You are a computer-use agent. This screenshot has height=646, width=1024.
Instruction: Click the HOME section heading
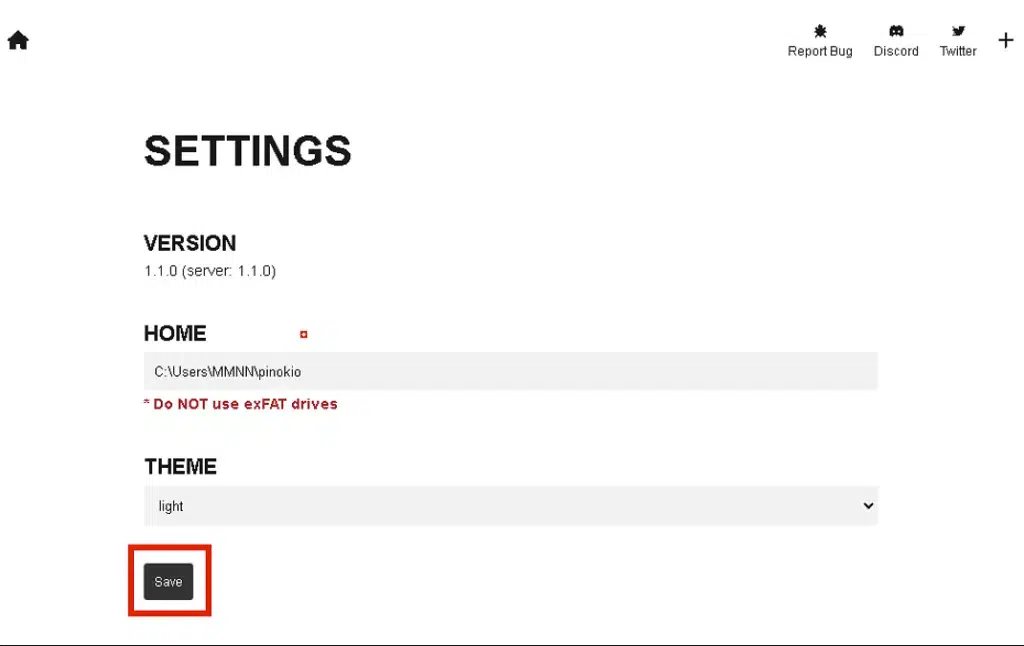pos(175,333)
